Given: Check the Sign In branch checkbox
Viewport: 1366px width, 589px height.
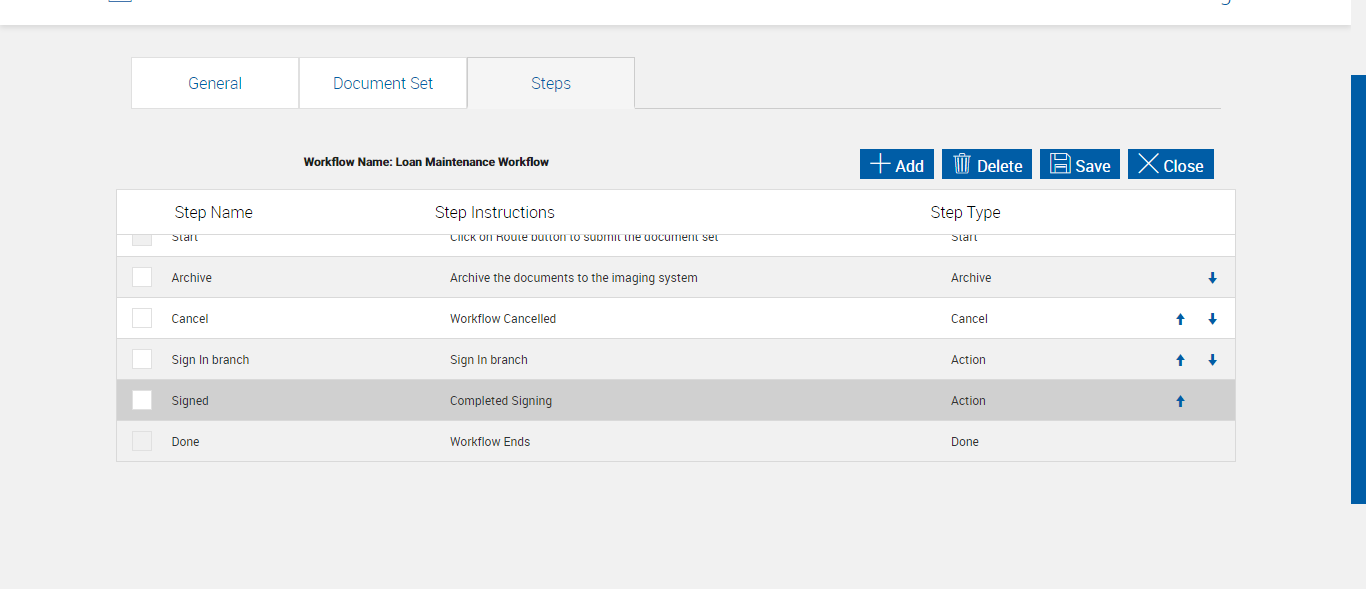Looking at the screenshot, I should (x=142, y=359).
